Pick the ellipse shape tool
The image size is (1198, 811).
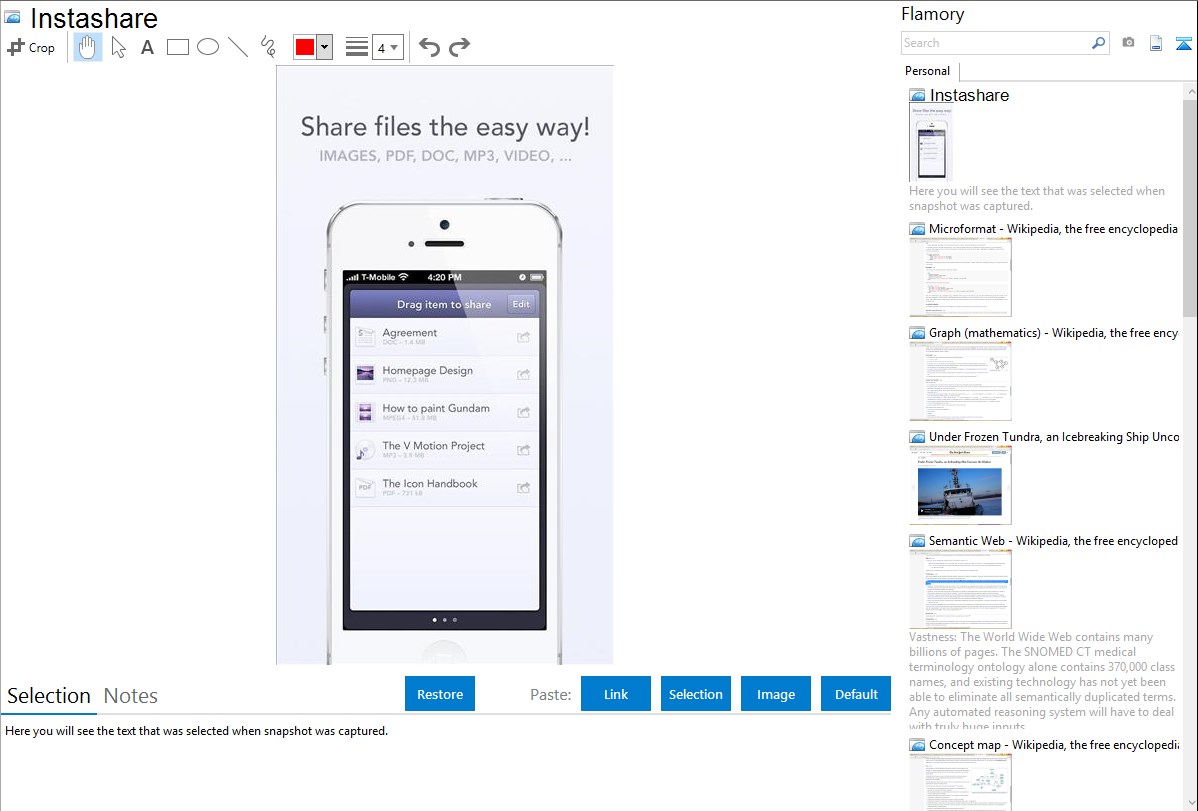(x=207, y=47)
